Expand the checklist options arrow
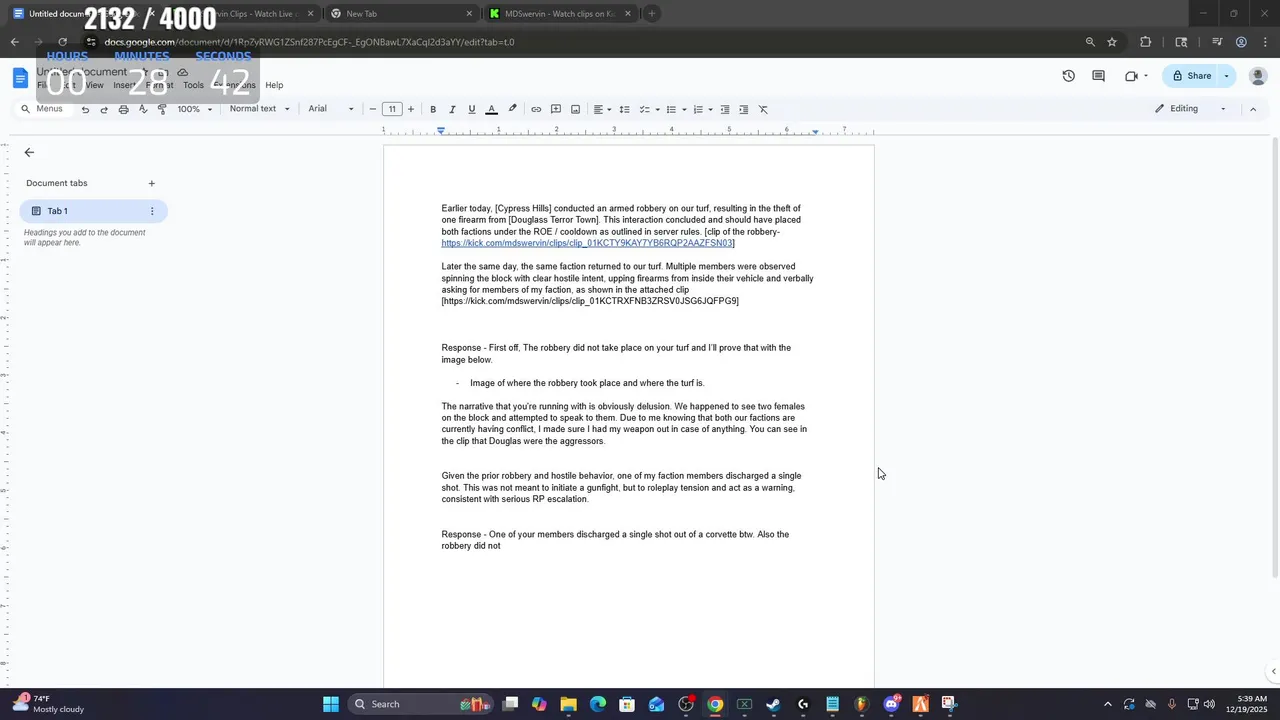 click(657, 109)
